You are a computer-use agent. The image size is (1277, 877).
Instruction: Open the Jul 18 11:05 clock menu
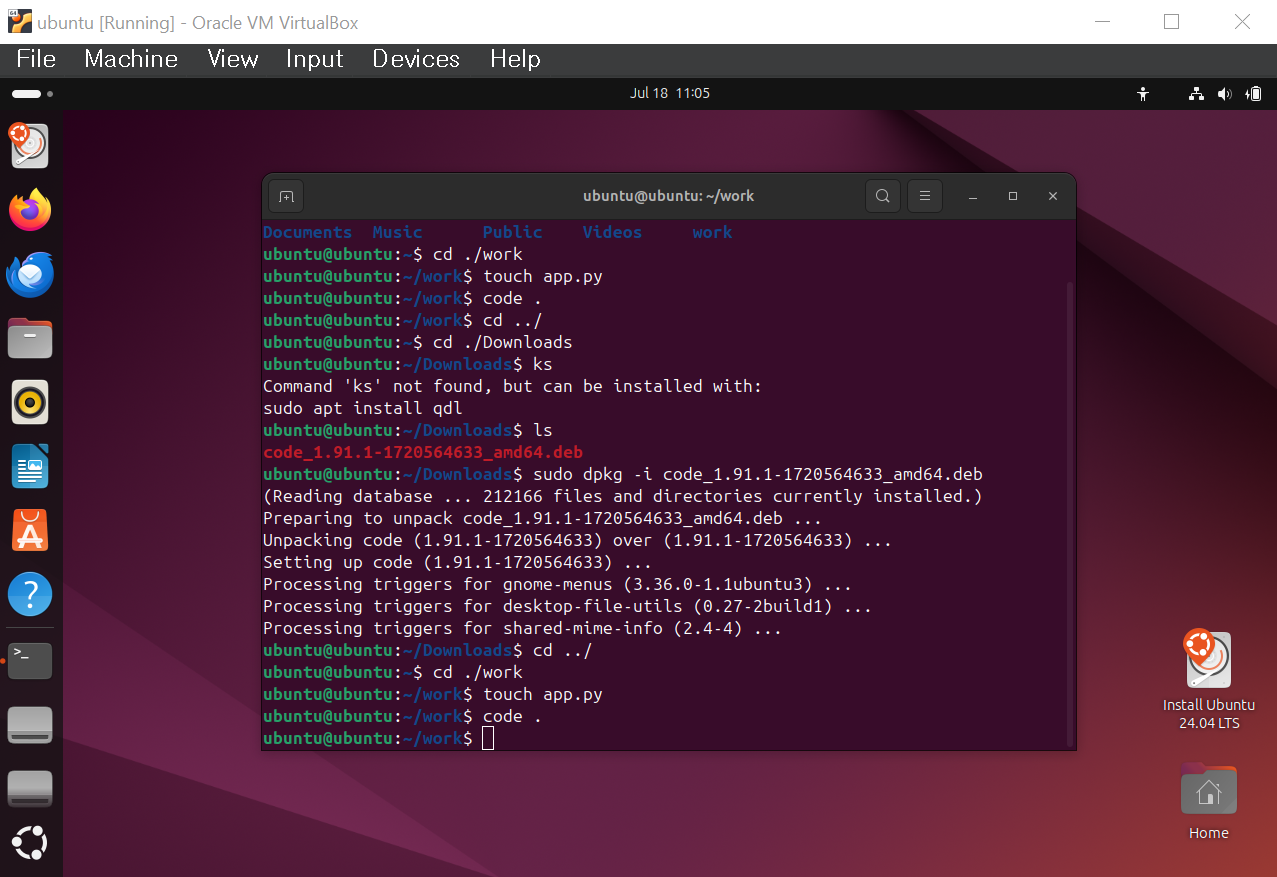(x=670, y=93)
